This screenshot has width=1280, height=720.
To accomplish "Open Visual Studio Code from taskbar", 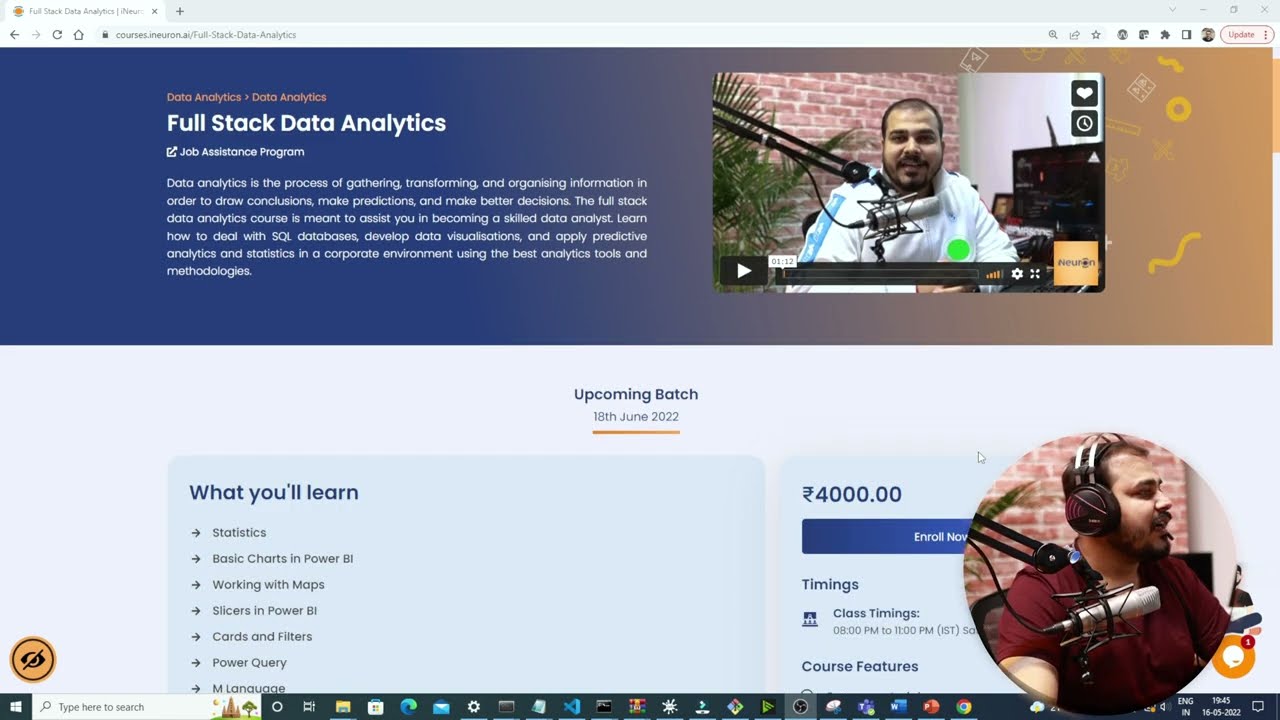I will point(571,707).
